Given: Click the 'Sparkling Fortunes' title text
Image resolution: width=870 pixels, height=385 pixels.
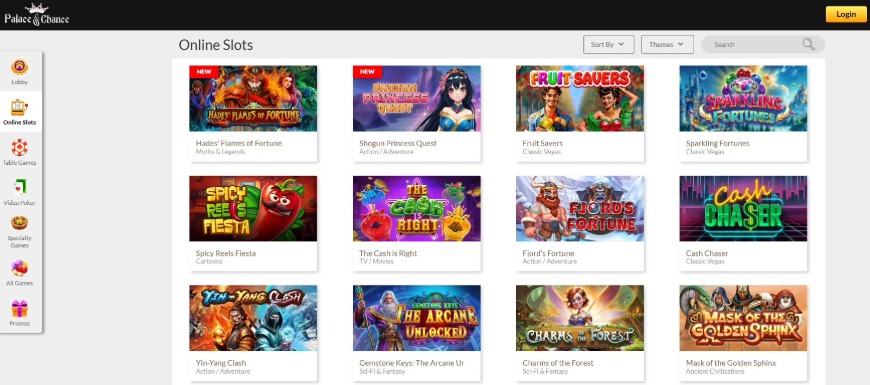Looking at the screenshot, I should [x=717, y=143].
